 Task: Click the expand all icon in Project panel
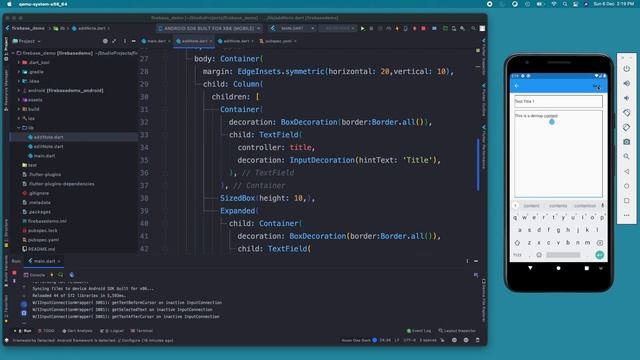pyautogui.click(x=114, y=41)
